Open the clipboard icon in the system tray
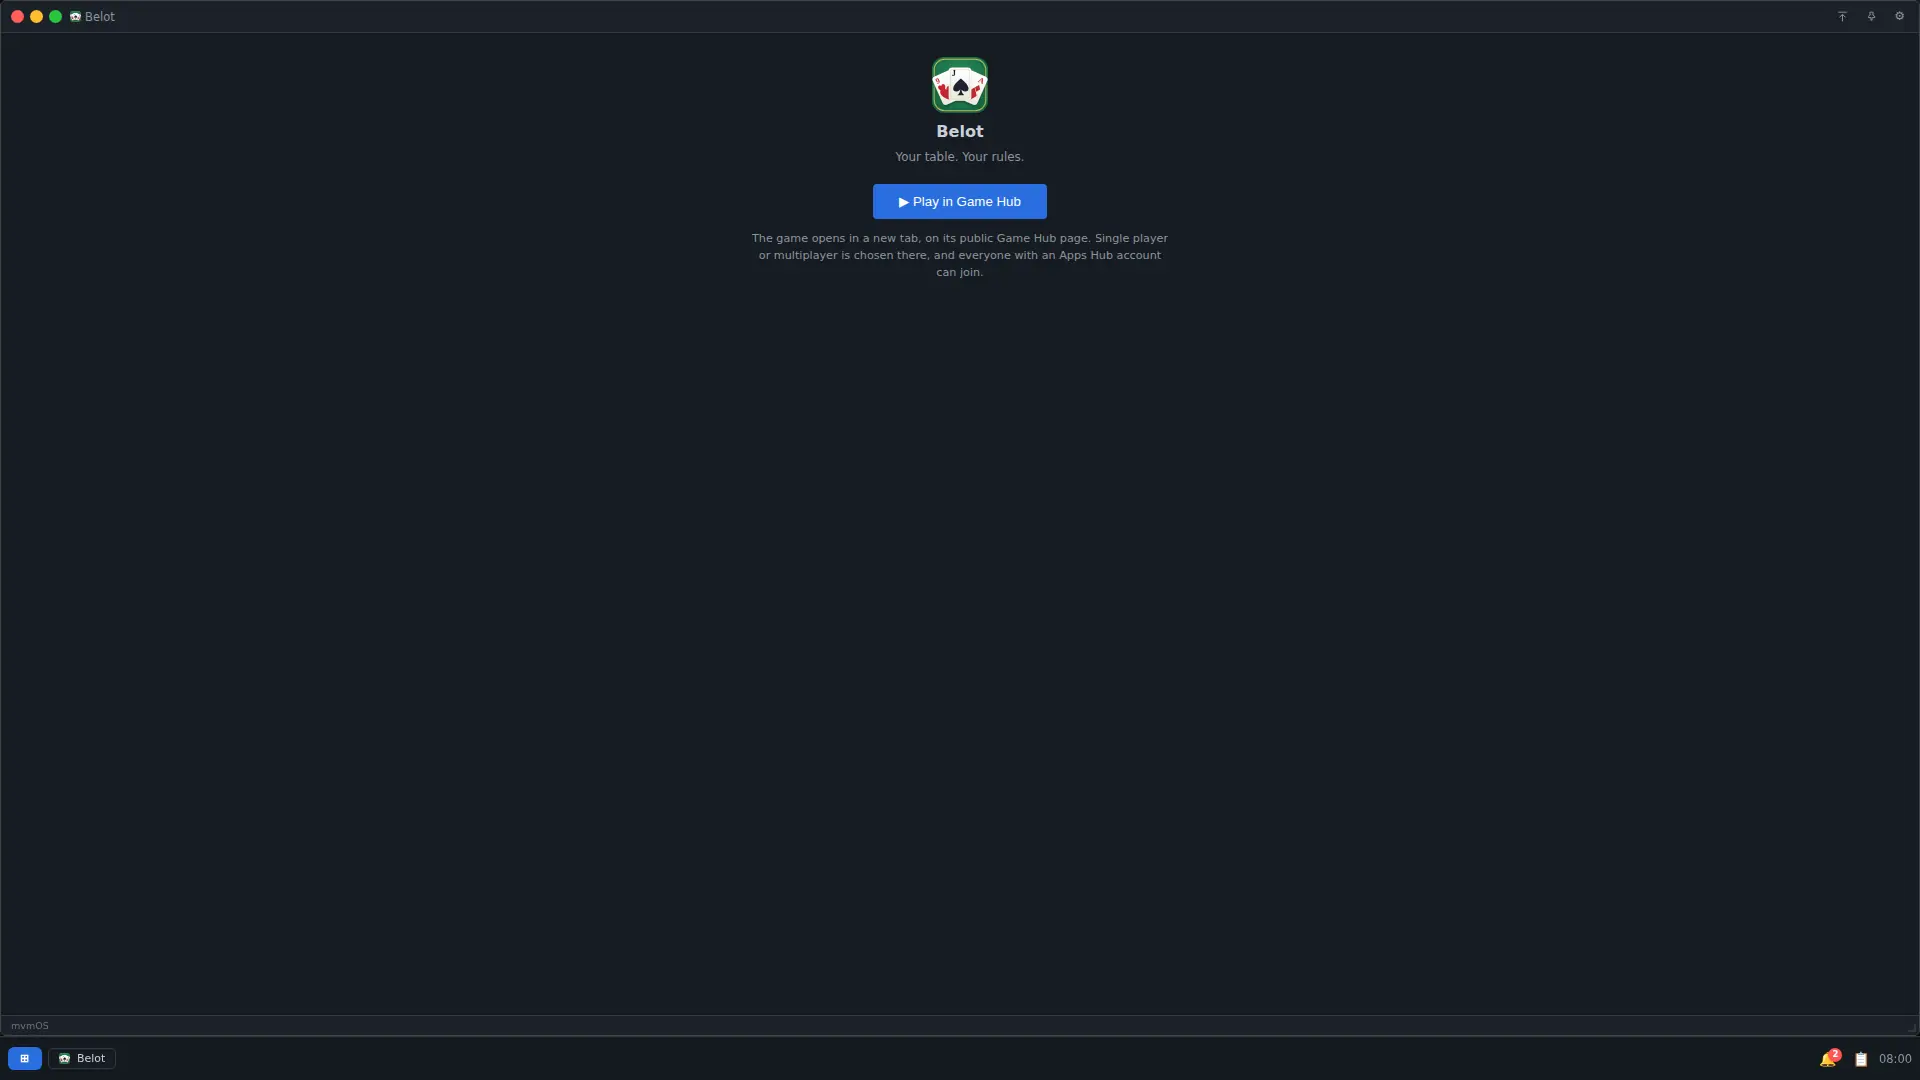The width and height of the screenshot is (1920, 1080). [x=1861, y=1059]
